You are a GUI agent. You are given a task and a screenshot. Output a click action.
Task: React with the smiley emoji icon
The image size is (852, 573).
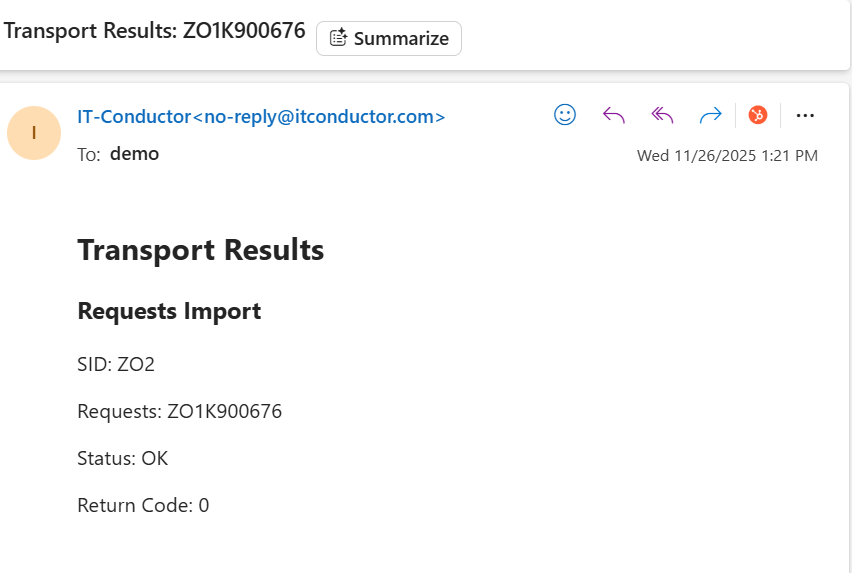point(565,115)
